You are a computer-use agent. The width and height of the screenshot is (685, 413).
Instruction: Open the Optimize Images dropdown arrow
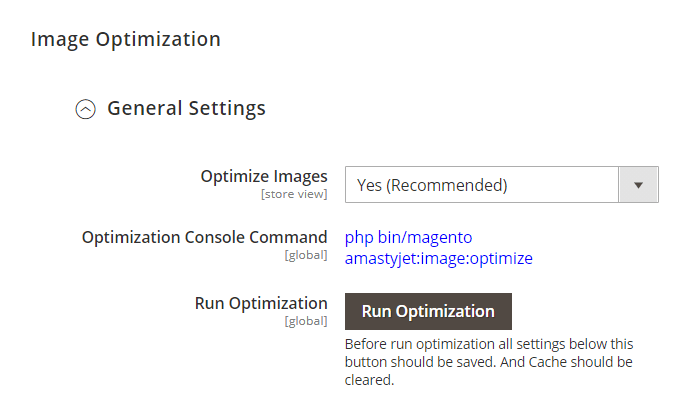click(x=639, y=185)
